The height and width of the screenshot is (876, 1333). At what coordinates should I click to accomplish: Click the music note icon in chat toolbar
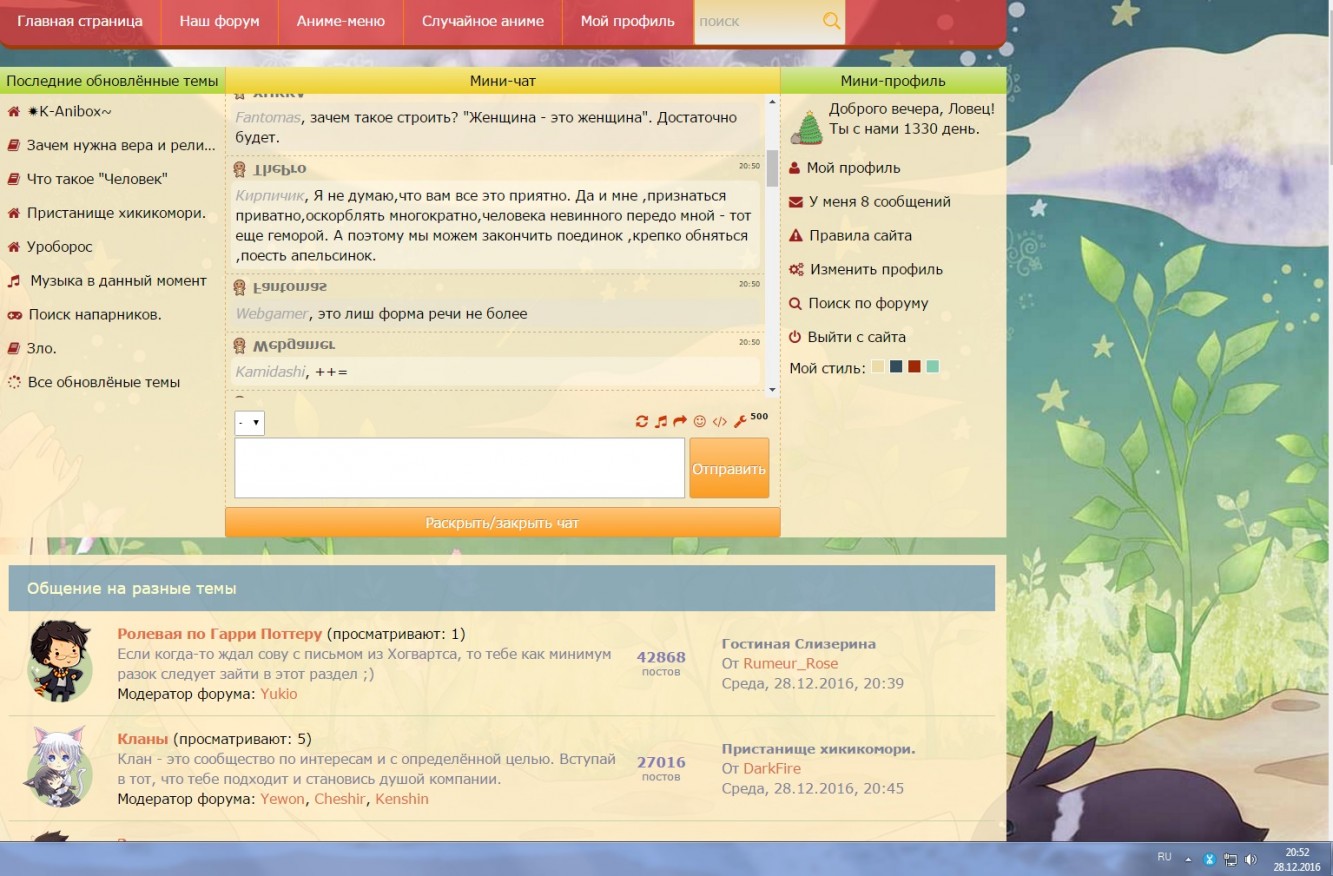661,422
